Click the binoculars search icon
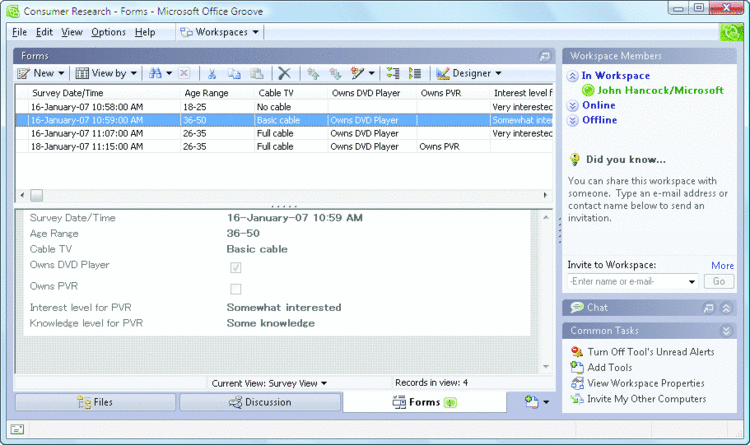 click(x=155, y=73)
